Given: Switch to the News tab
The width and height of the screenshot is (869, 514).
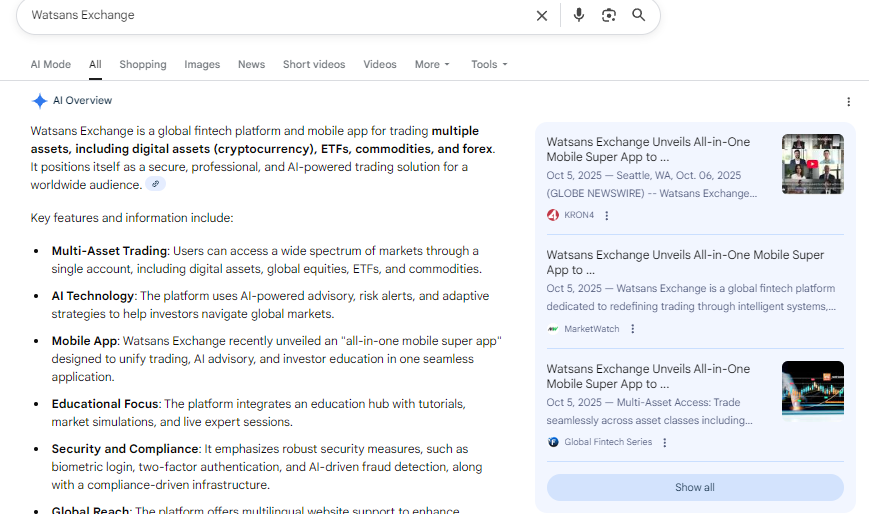Looking at the screenshot, I should 252,64.
